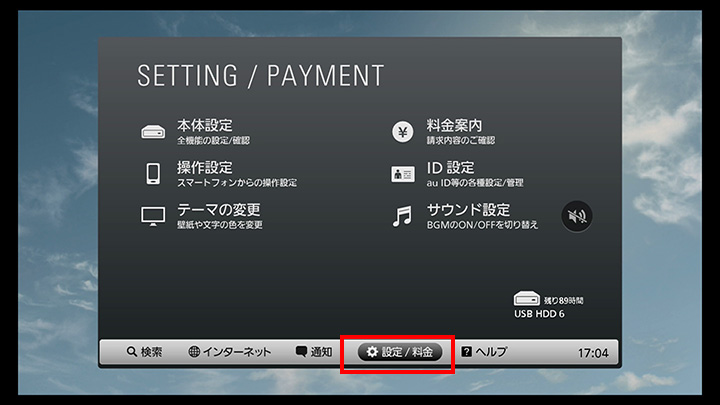Viewport: 720px width, 405px height.
Task: Toggle the muted speaker BGM button
Action: pos(577,216)
